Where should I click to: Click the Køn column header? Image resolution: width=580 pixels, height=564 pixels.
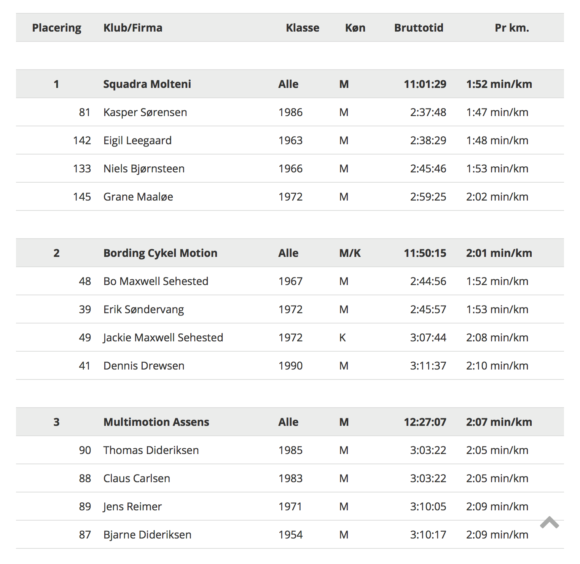(x=355, y=28)
